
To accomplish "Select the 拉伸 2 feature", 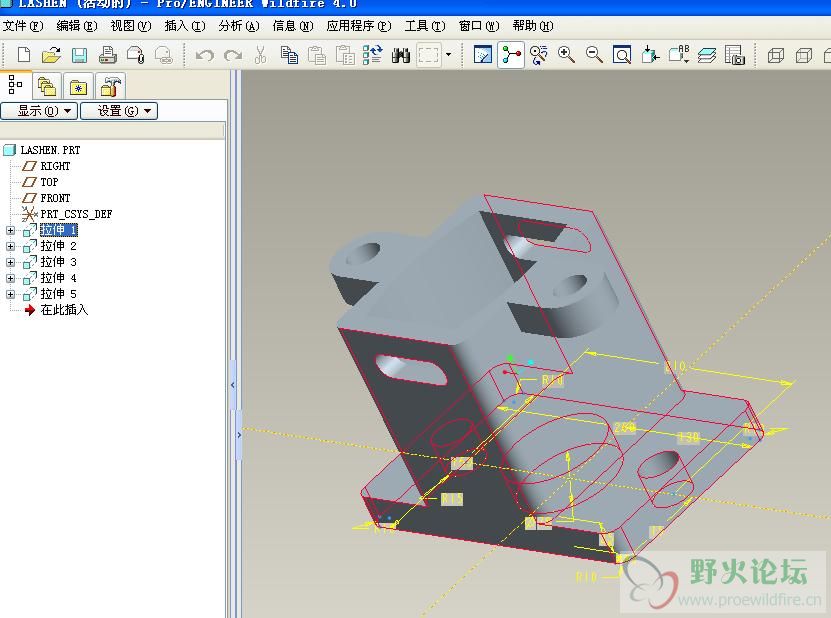I will pyautogui.click(x=58, y=246).
